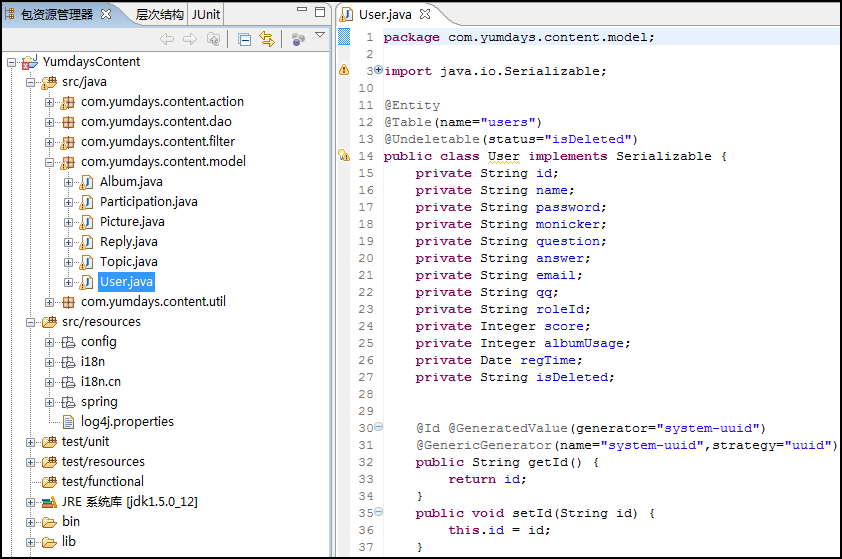Click the underlined User class name

click(503, 156)
